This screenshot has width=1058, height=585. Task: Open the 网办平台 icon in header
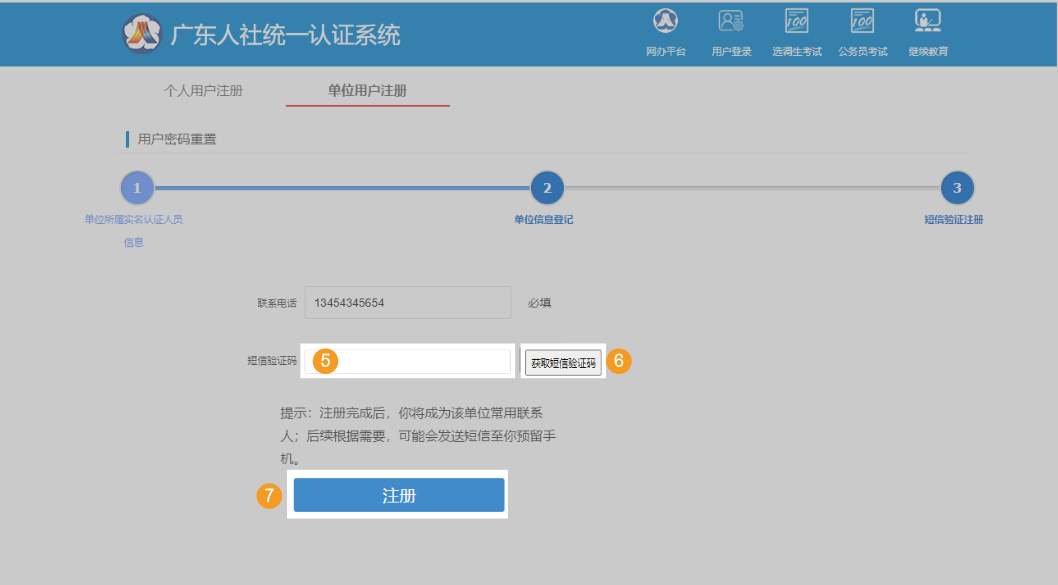(x=666, y=22)
